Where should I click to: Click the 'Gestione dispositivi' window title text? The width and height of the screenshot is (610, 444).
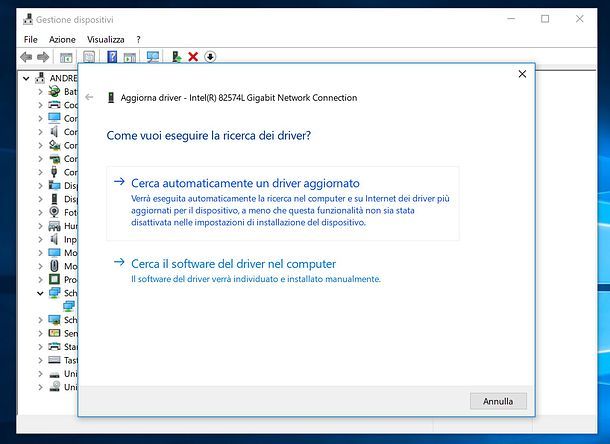pos(75,19)
